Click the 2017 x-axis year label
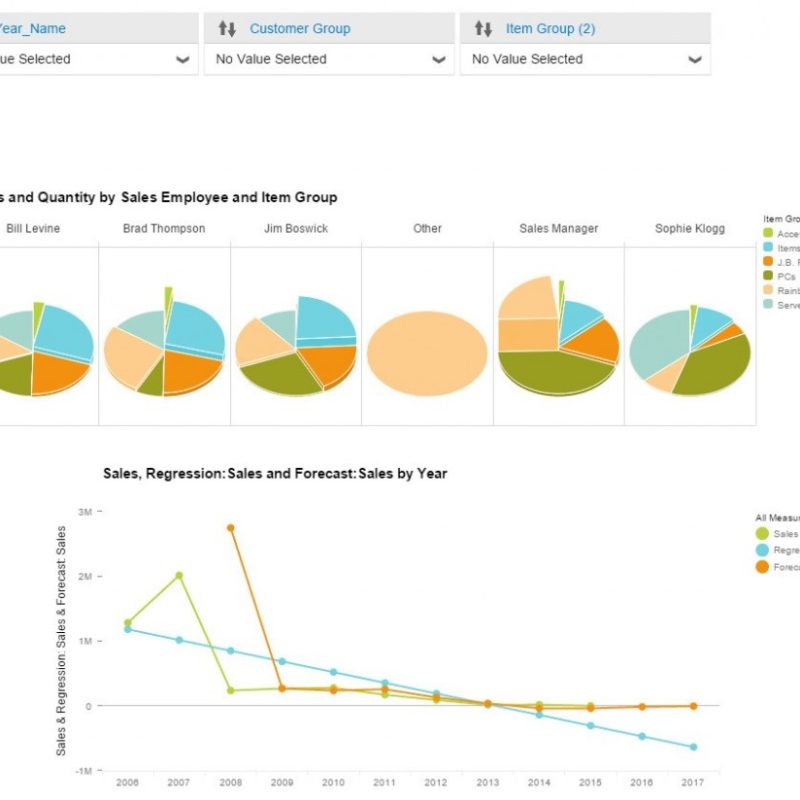 click(693, 782)
